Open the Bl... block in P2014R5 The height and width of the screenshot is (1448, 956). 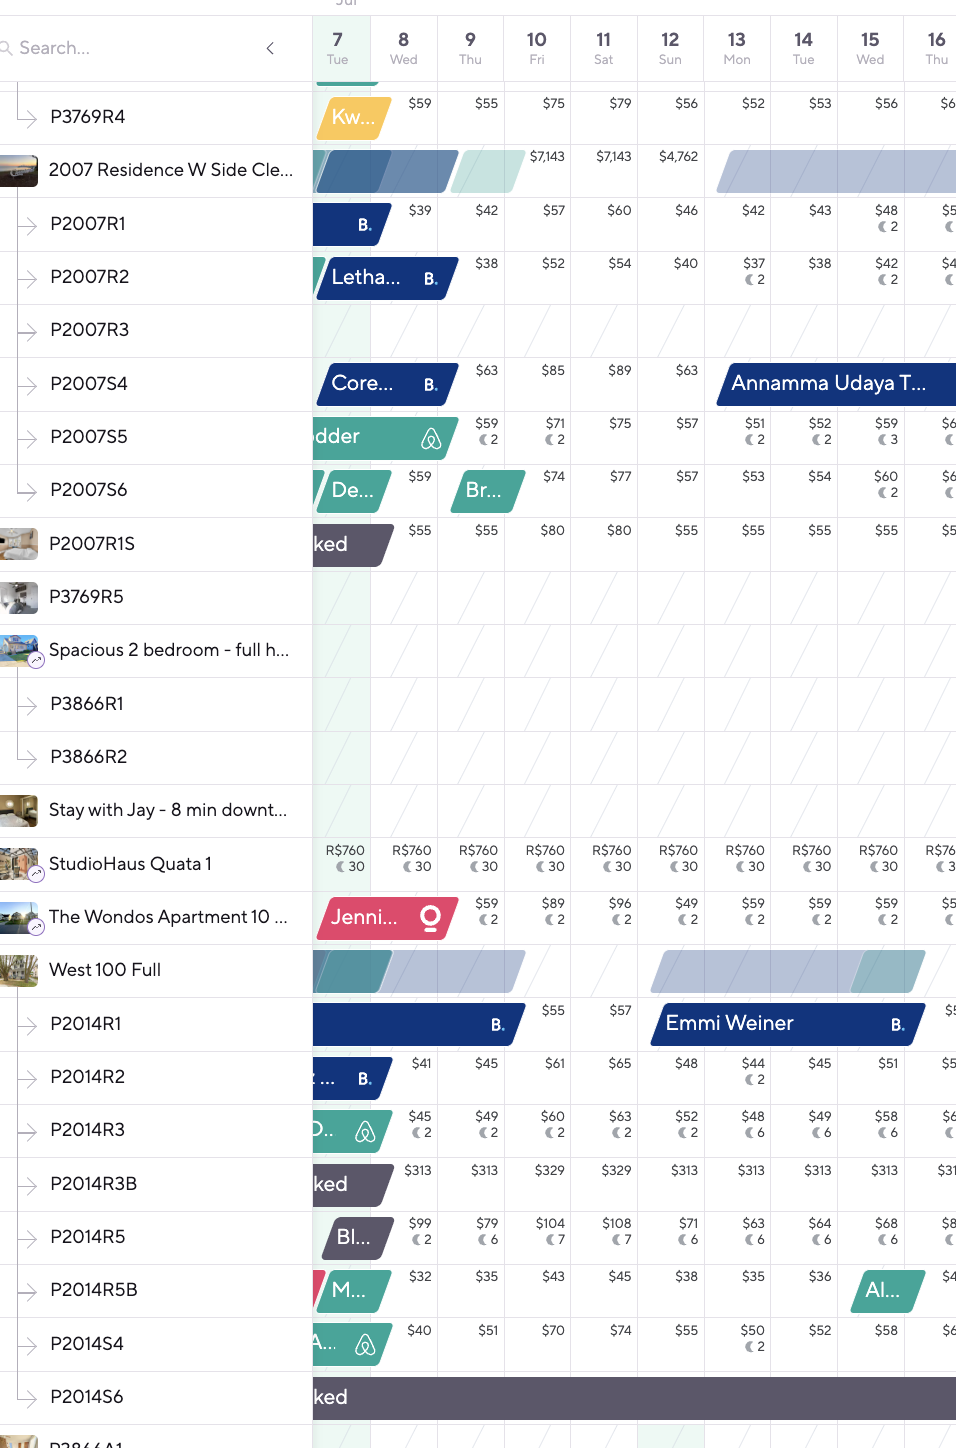(356, 1238)
